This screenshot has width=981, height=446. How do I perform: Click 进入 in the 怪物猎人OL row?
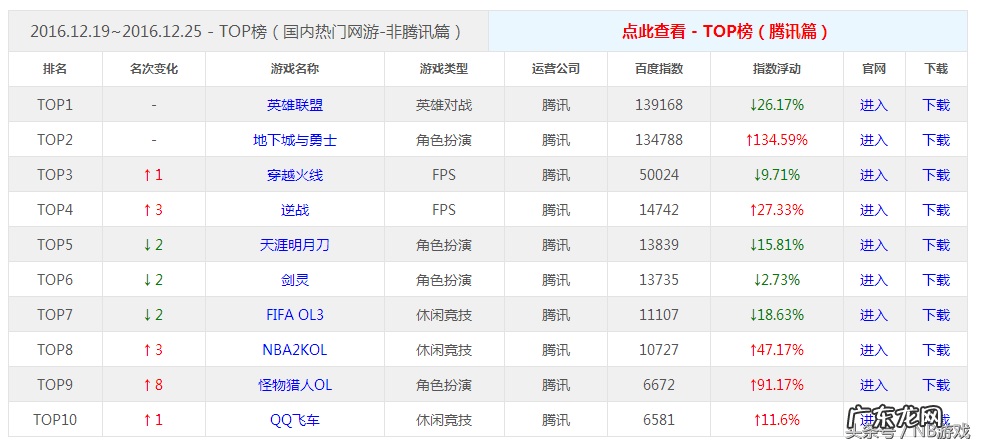[x=873, y=385]
